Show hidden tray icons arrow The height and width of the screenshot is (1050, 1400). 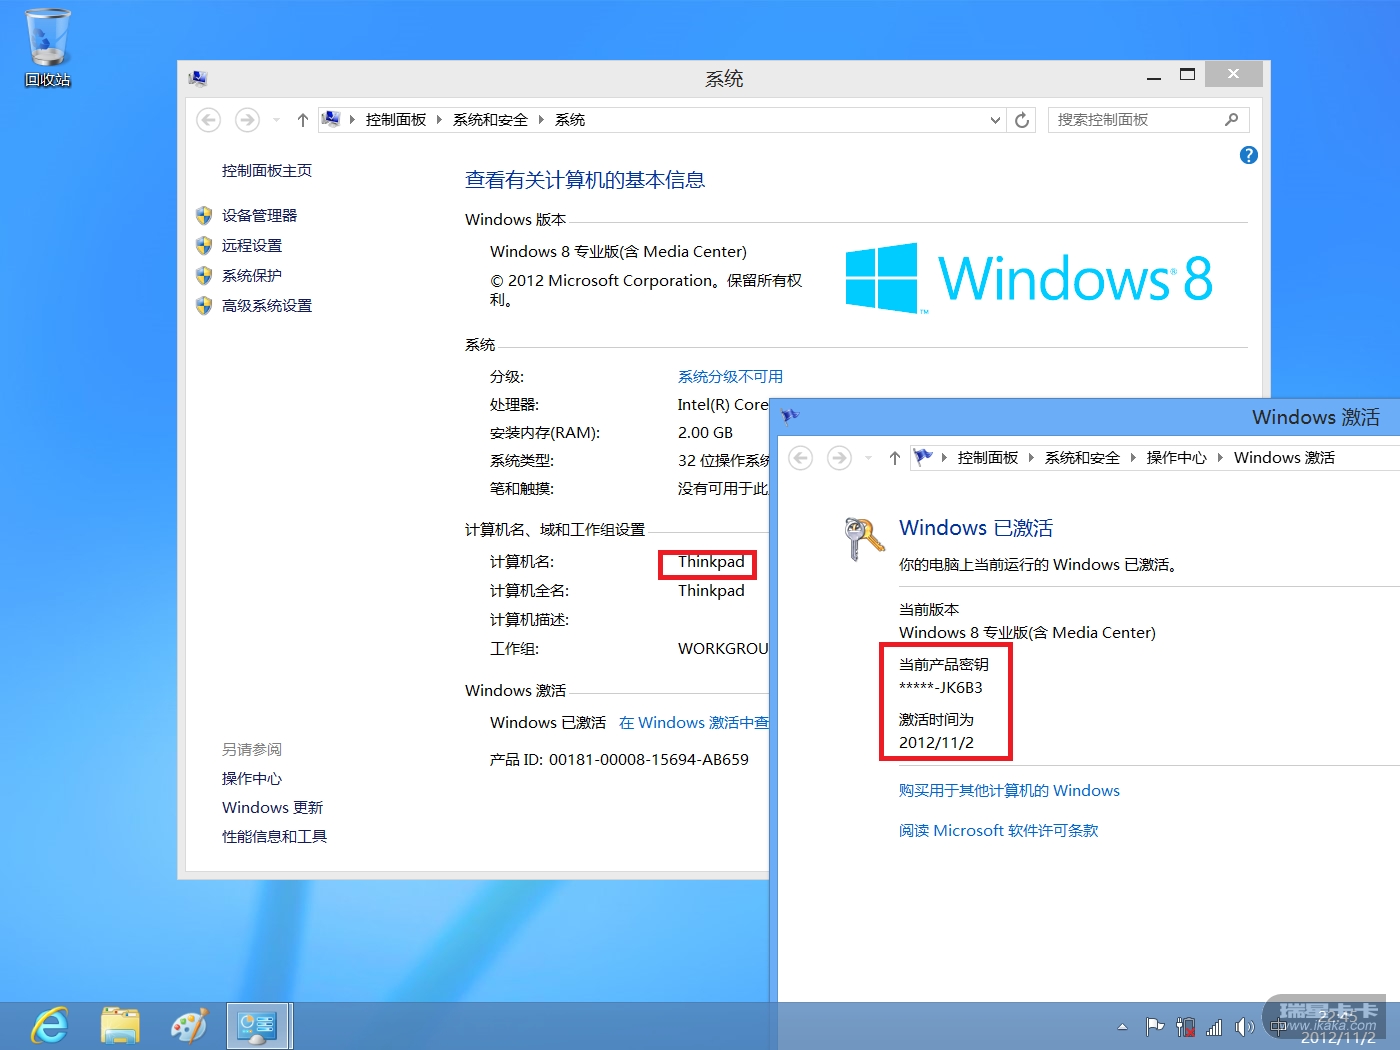click(x=1122, y=1026)
